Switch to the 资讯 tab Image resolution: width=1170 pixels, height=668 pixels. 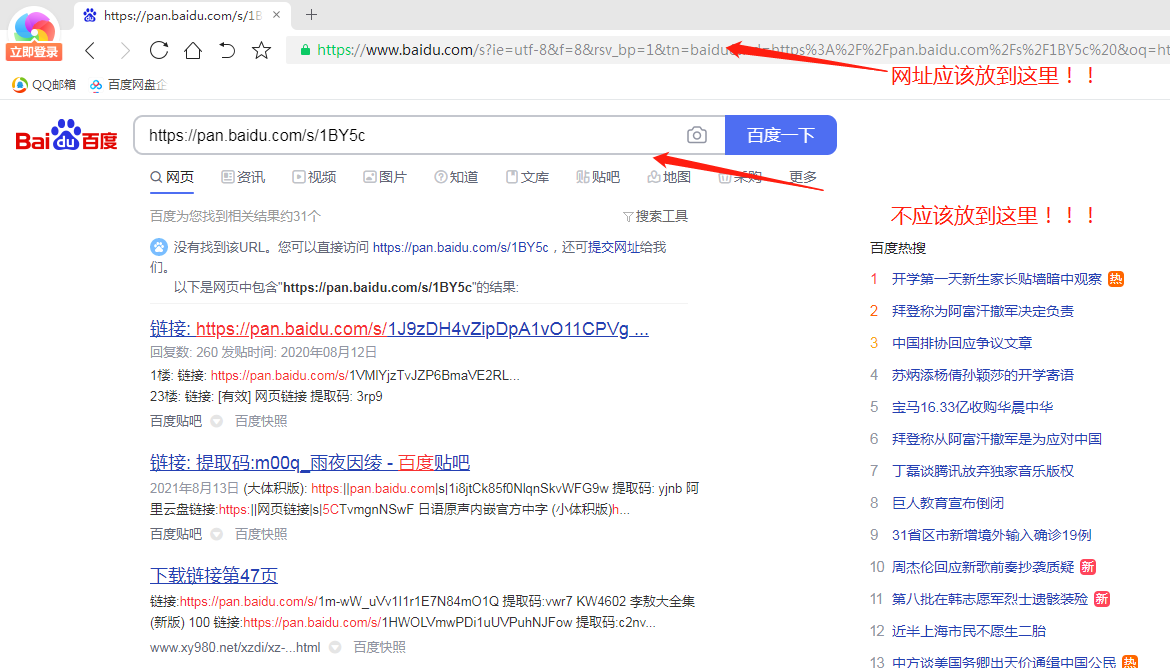243,177
